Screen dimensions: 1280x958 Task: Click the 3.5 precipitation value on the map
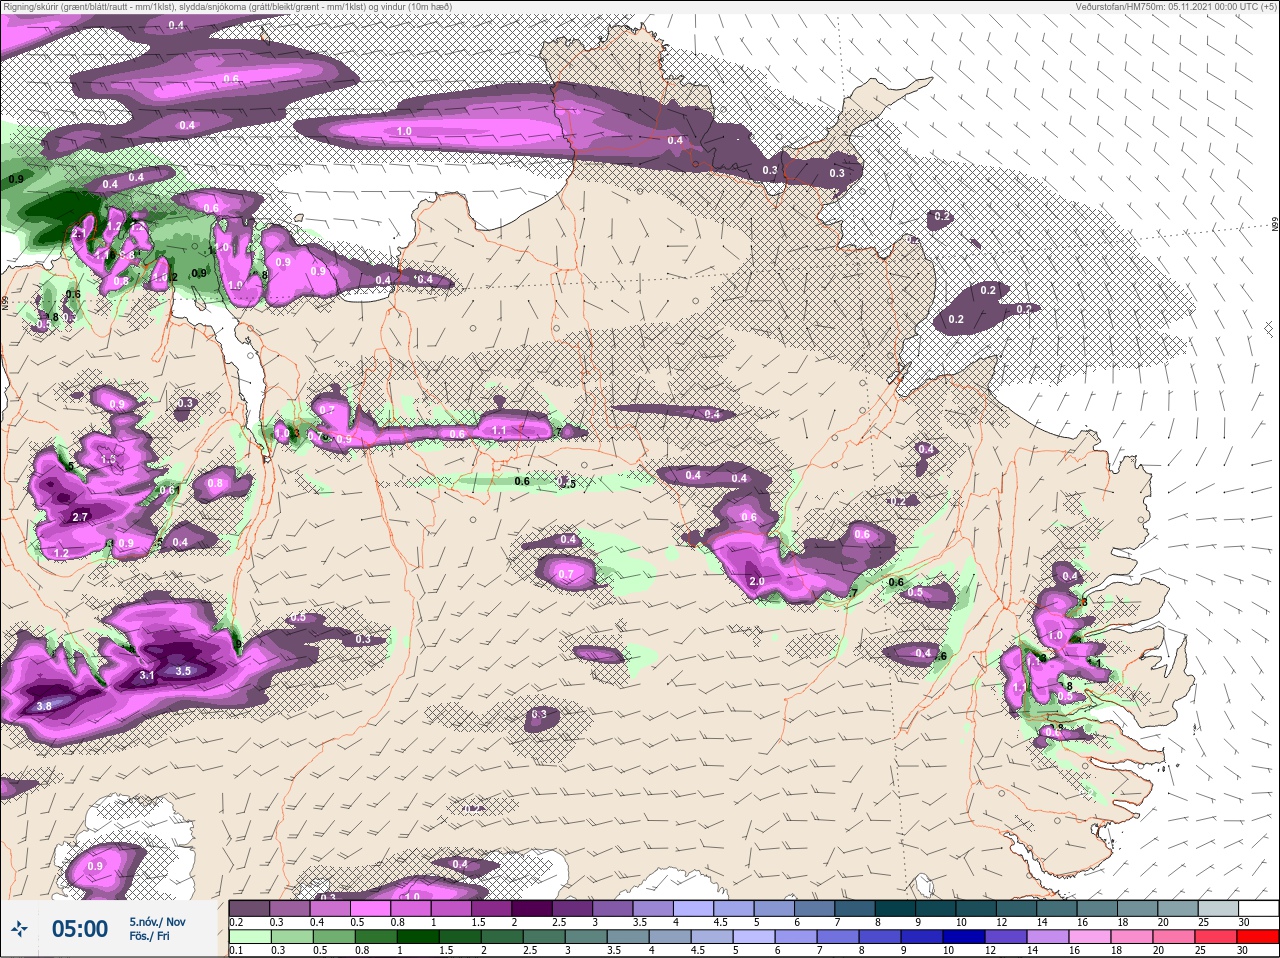183,671
